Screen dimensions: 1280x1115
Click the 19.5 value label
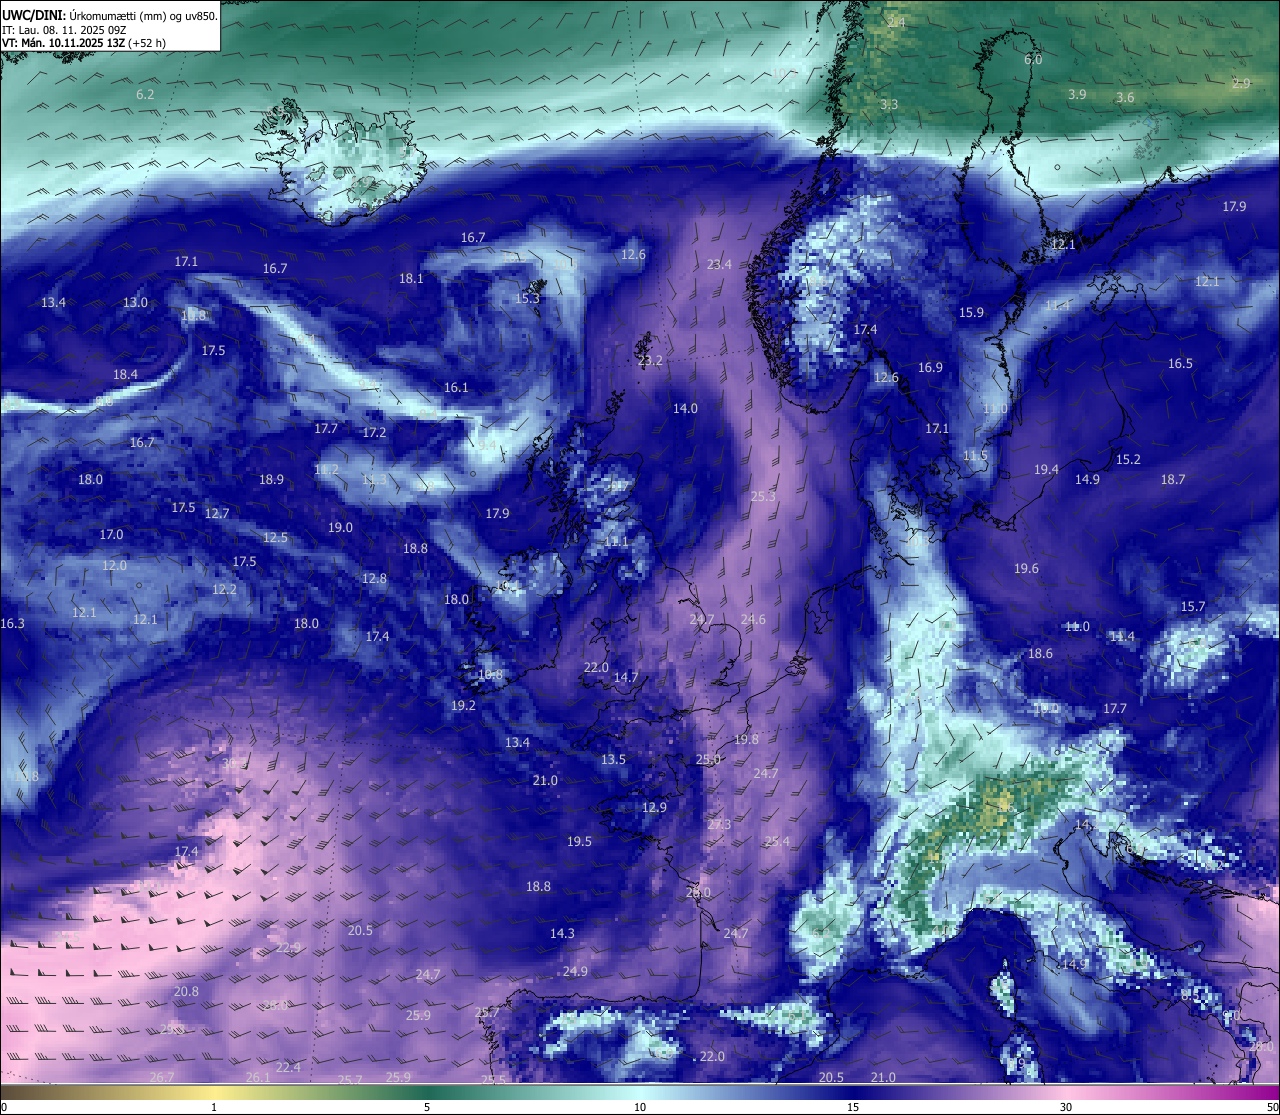pyautogui.click(x=579, y=841)
